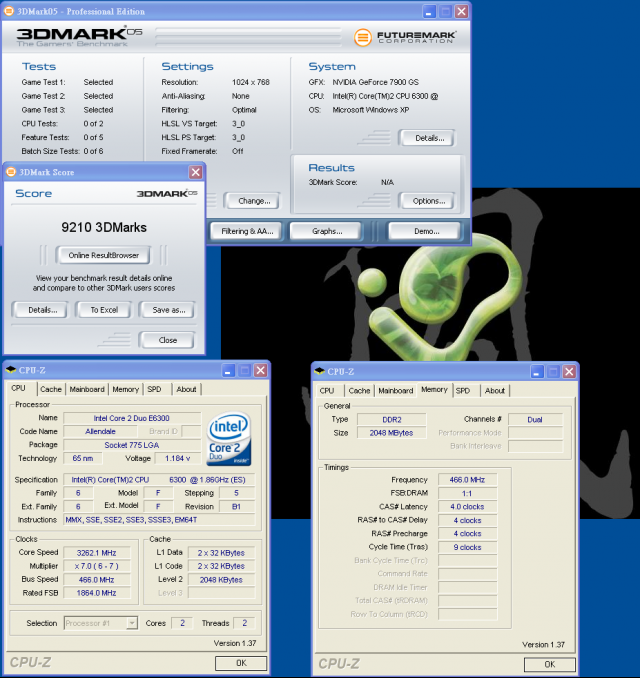Switch to CPU tab in right CPU-Z

327,390
